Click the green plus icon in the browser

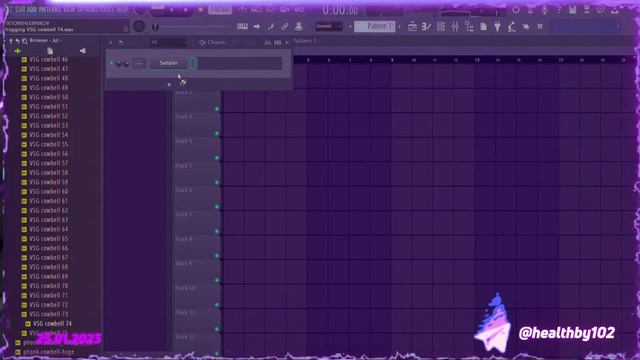coord(18,51)
